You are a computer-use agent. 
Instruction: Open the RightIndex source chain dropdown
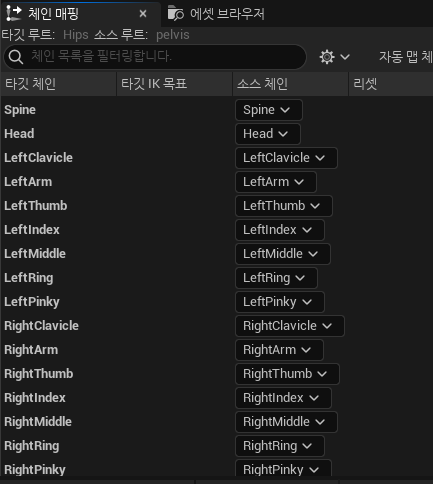click(283, 398)
